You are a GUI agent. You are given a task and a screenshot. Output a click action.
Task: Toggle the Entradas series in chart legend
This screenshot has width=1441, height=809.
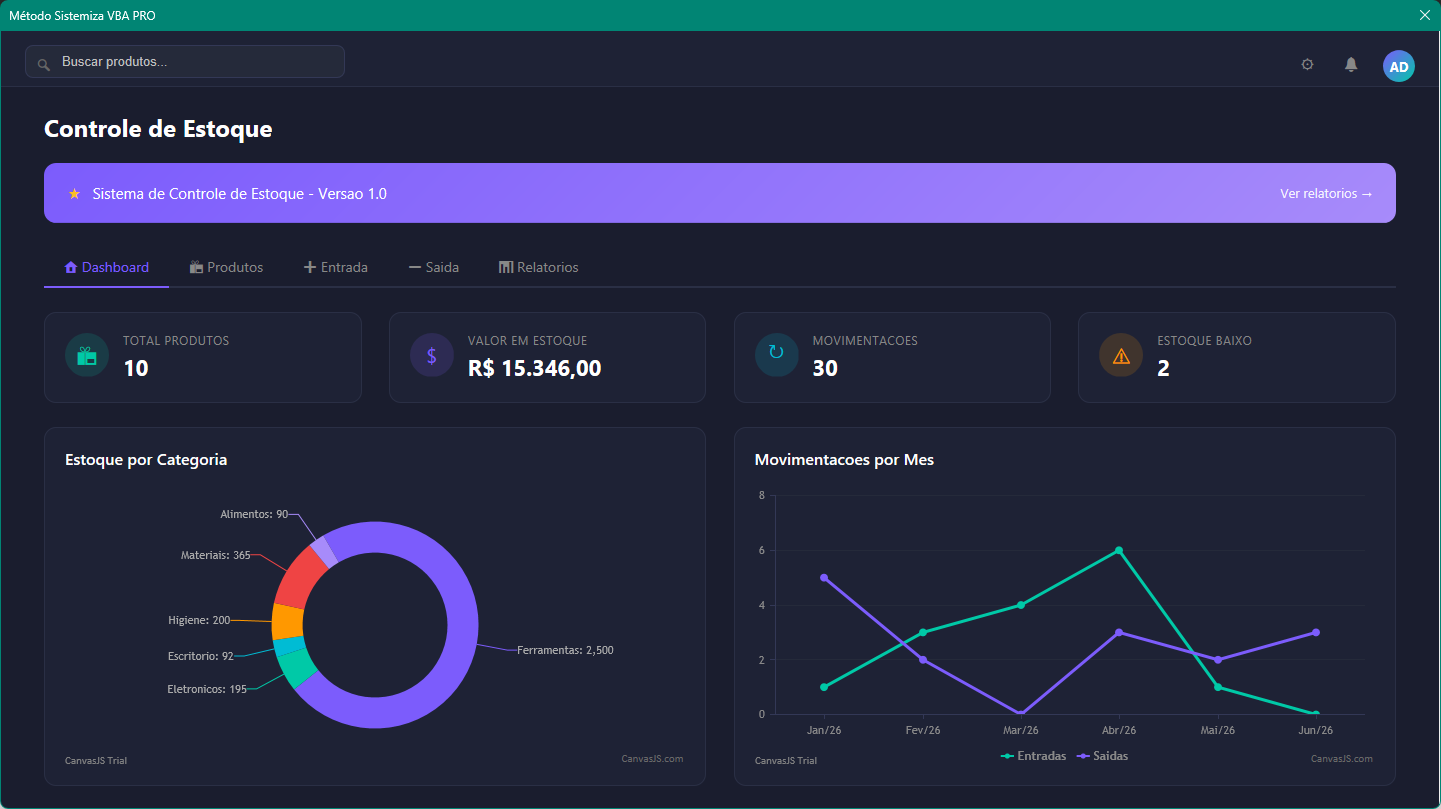(1033, 756)
